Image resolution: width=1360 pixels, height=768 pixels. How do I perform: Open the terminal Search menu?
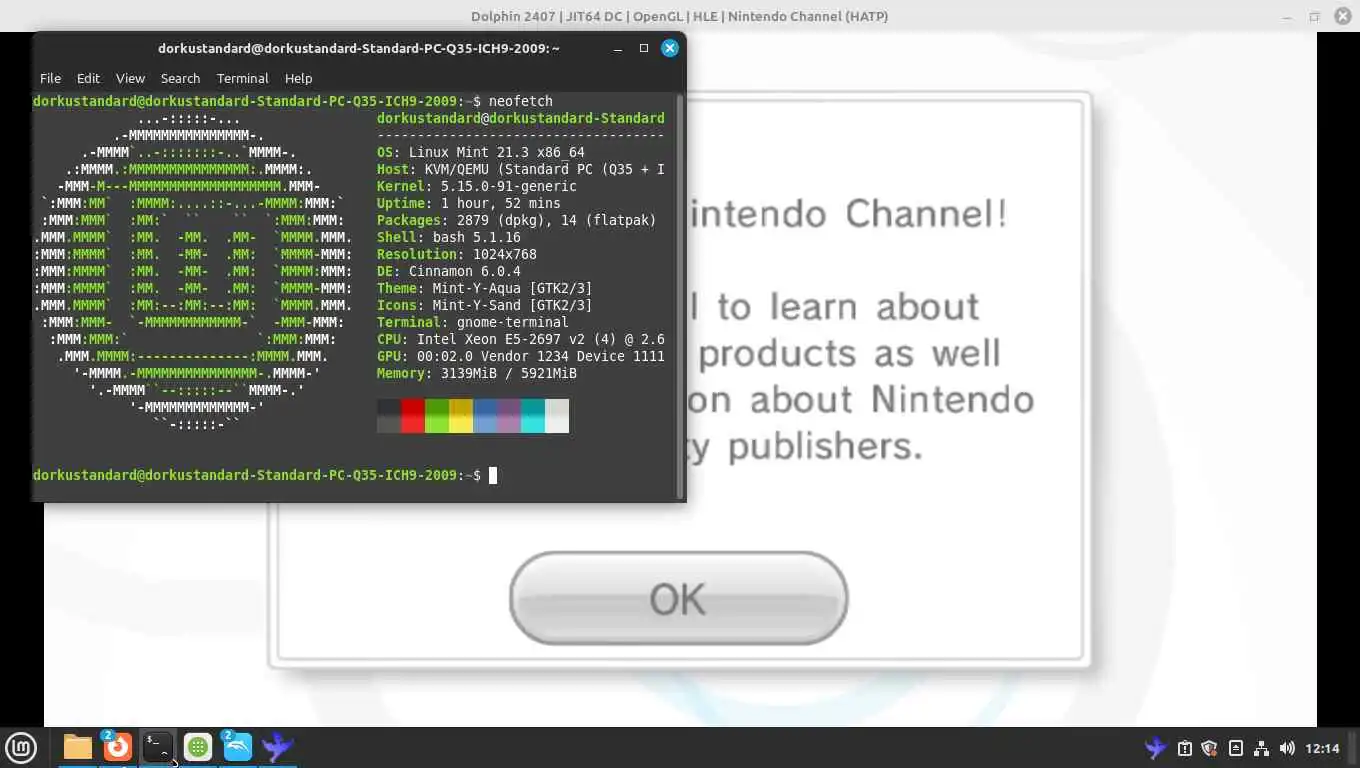pyautogui.click(x=180, y=78)
